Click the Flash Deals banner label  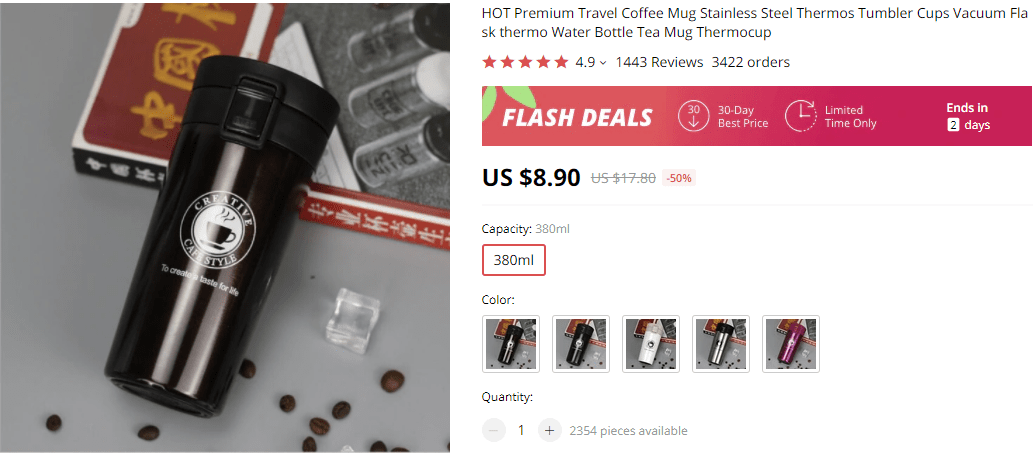coord(577,117)
